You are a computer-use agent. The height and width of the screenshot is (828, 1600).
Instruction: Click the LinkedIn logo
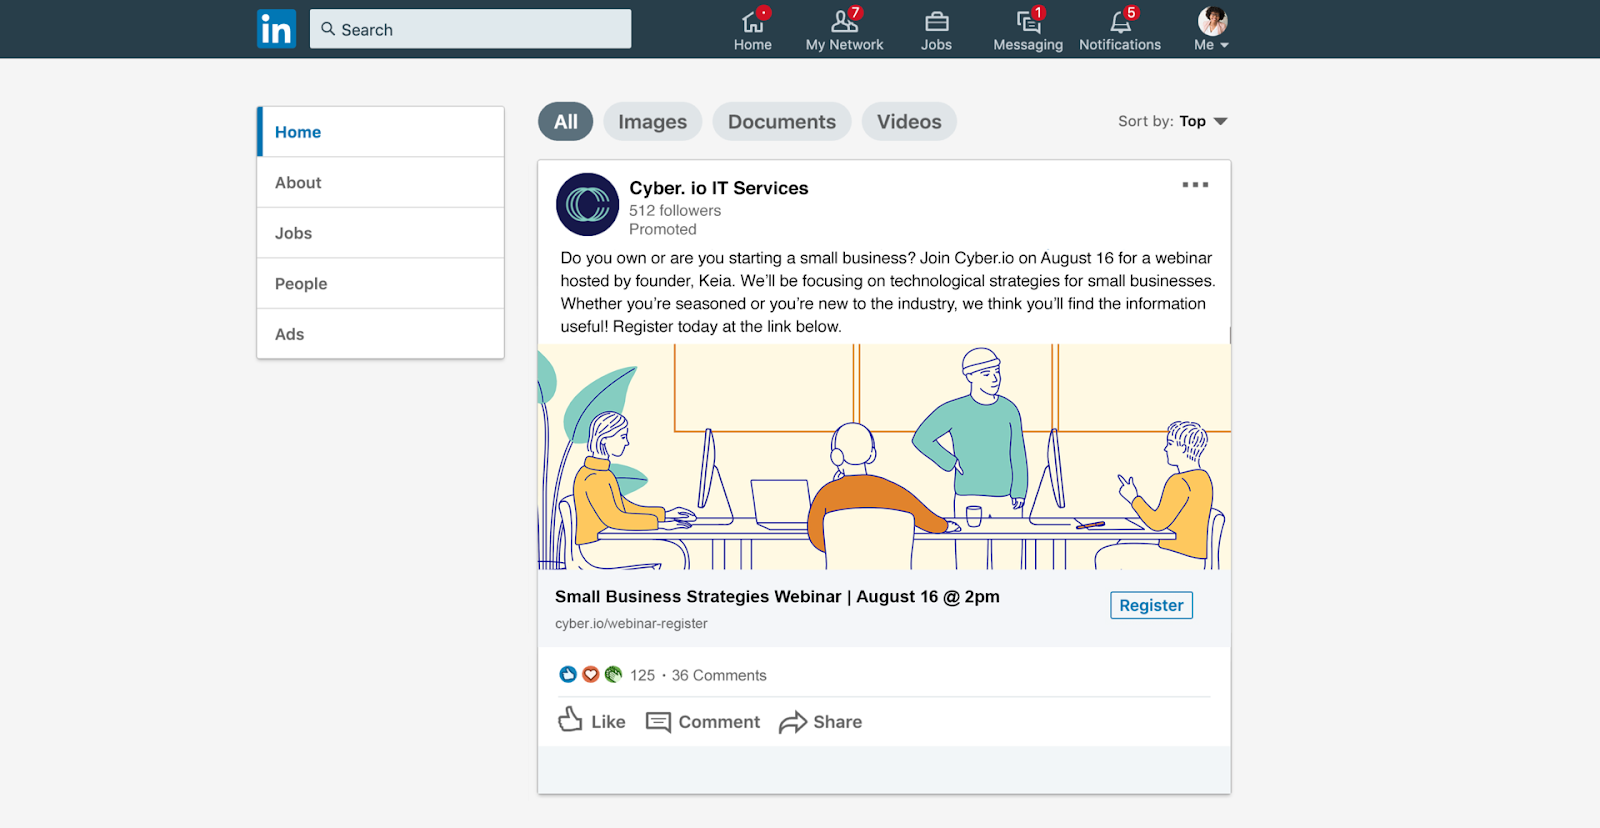click(276, 29)
